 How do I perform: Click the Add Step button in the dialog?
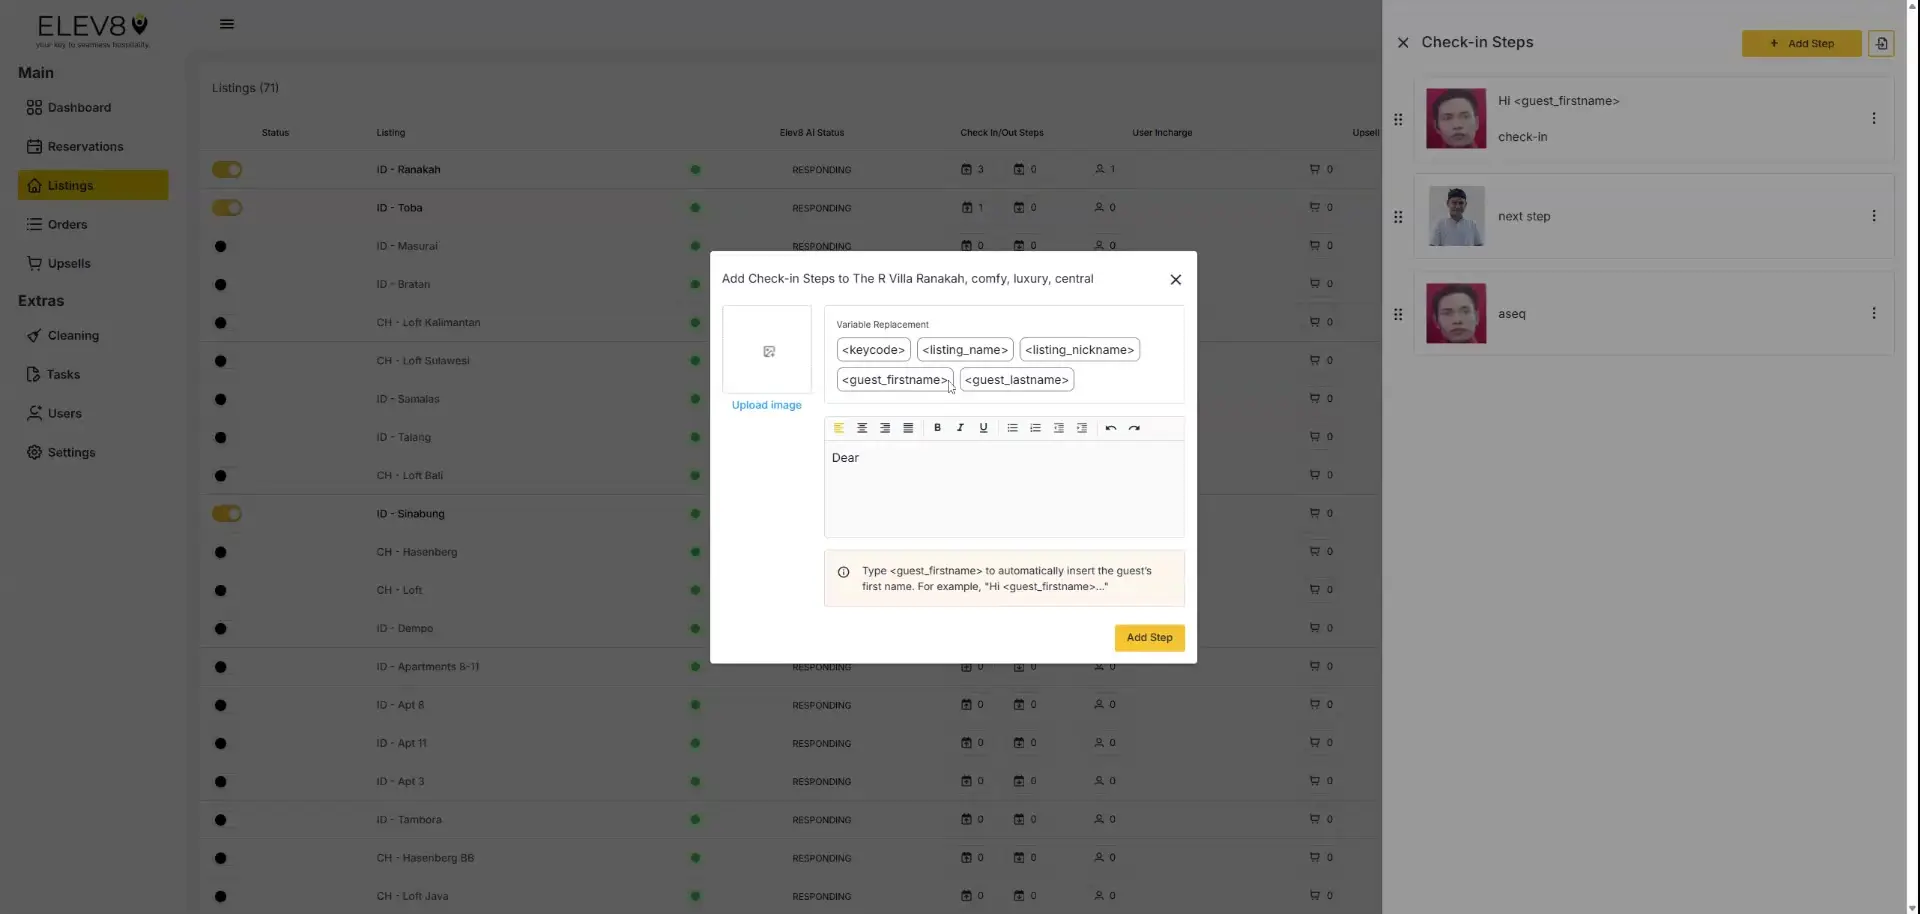click(1149, 638)
